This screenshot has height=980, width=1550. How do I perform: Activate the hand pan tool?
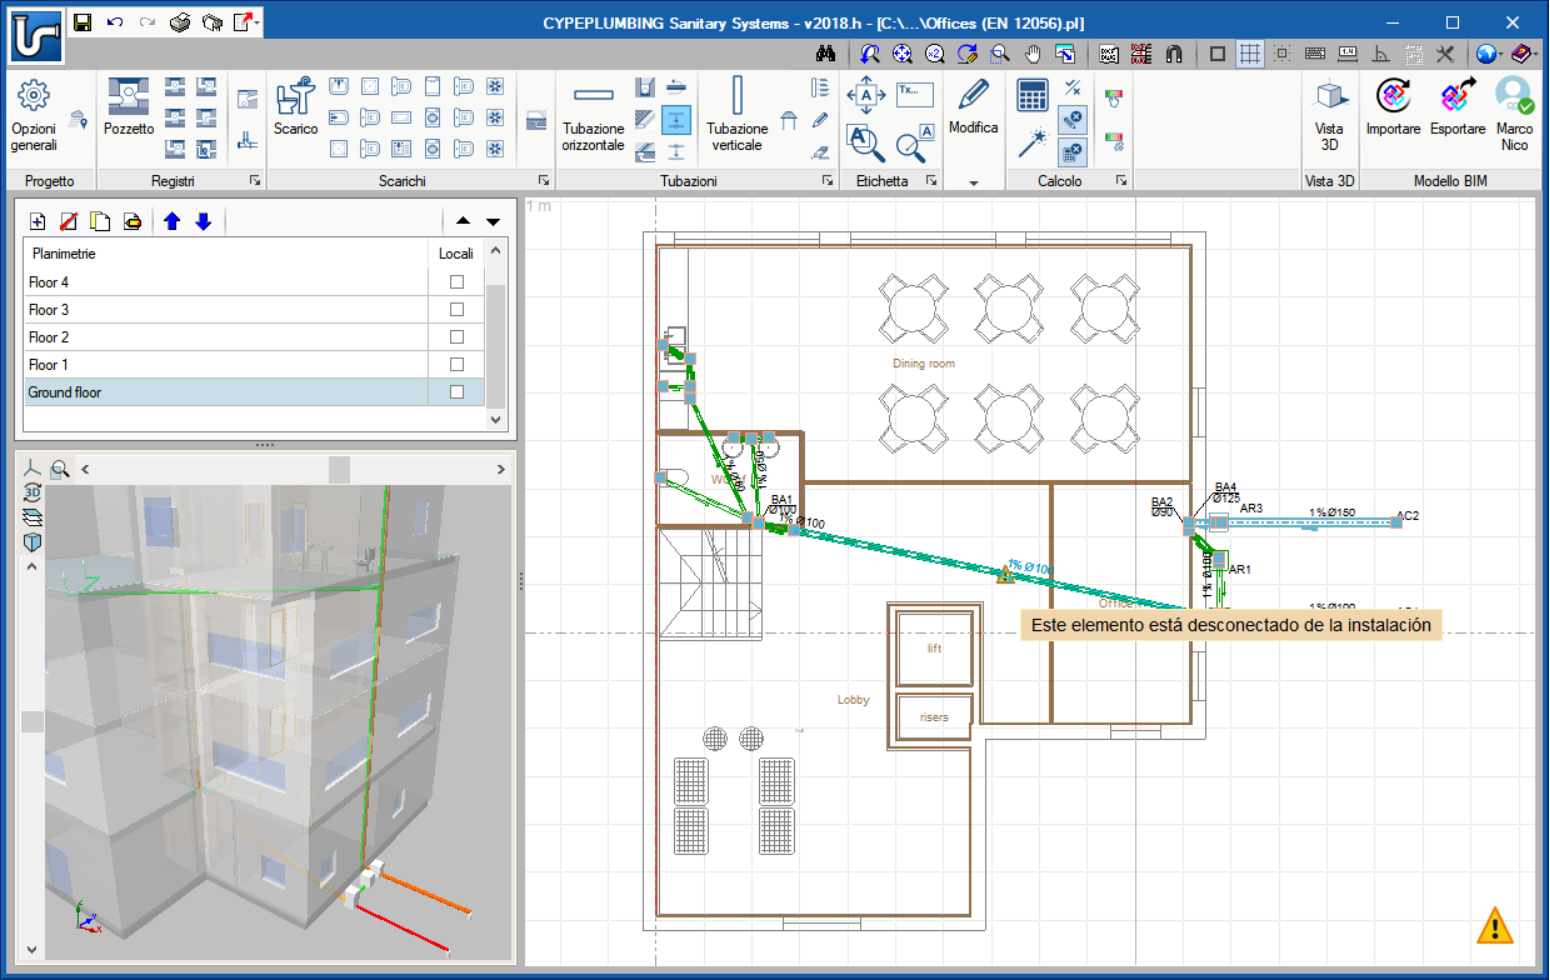pyautogui.click(x=1032, y=54)
